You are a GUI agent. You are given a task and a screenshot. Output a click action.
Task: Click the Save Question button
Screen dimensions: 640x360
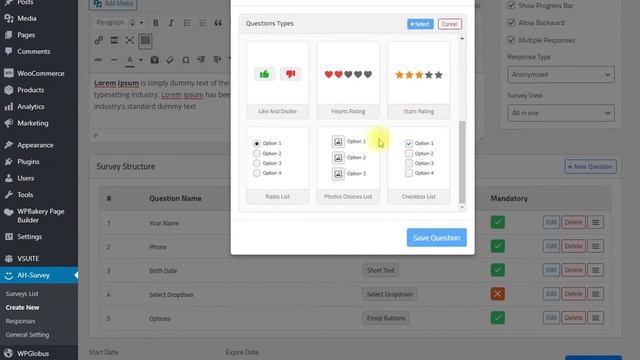436,238
